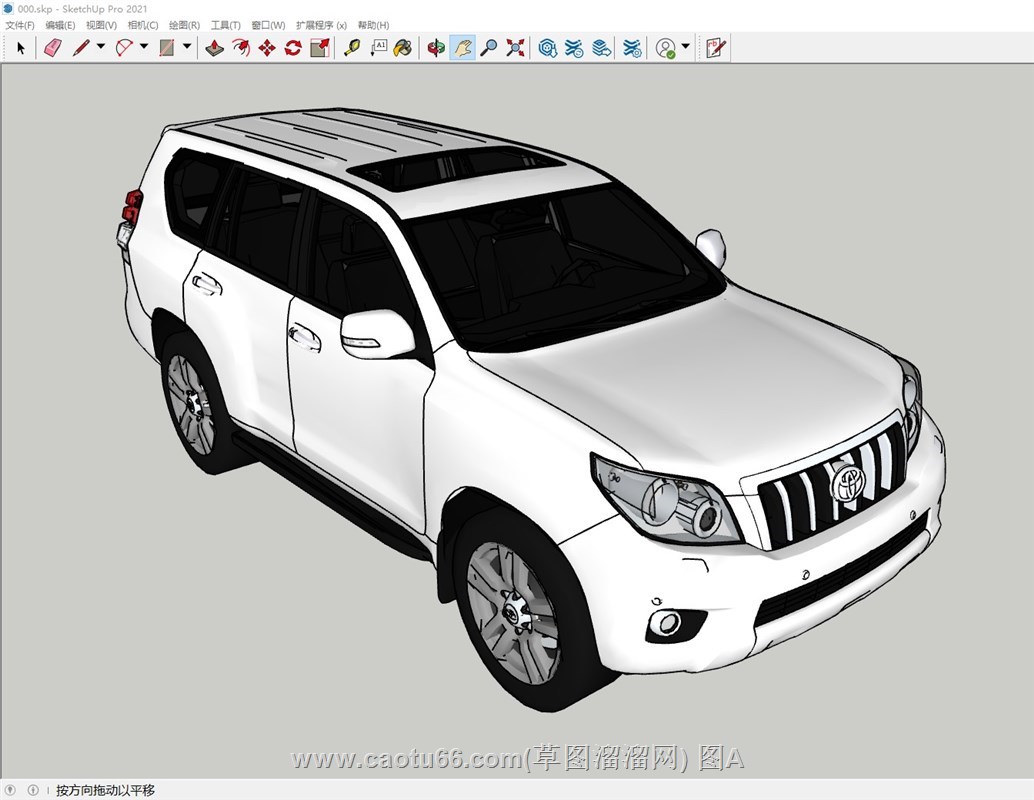Viewport: 1034px width, 800px height.
Task: Click the Ruby console toolbar button
Action: [x=716, y=47]
